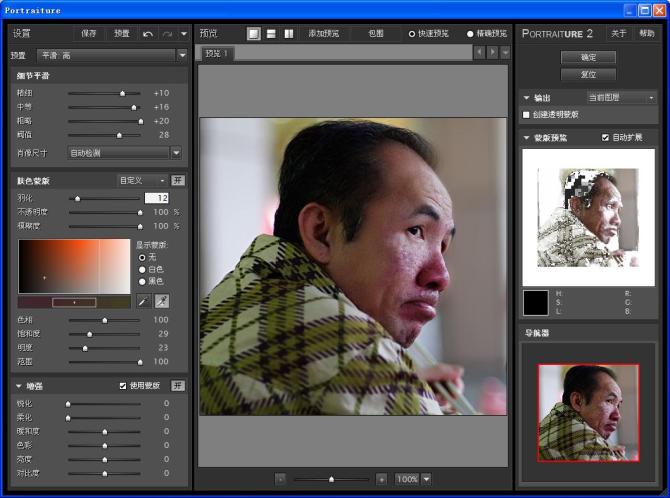Select the single-pane preview layout icon
The width and height of the screenshot is (670, 498).
click(x=253, y=33)
